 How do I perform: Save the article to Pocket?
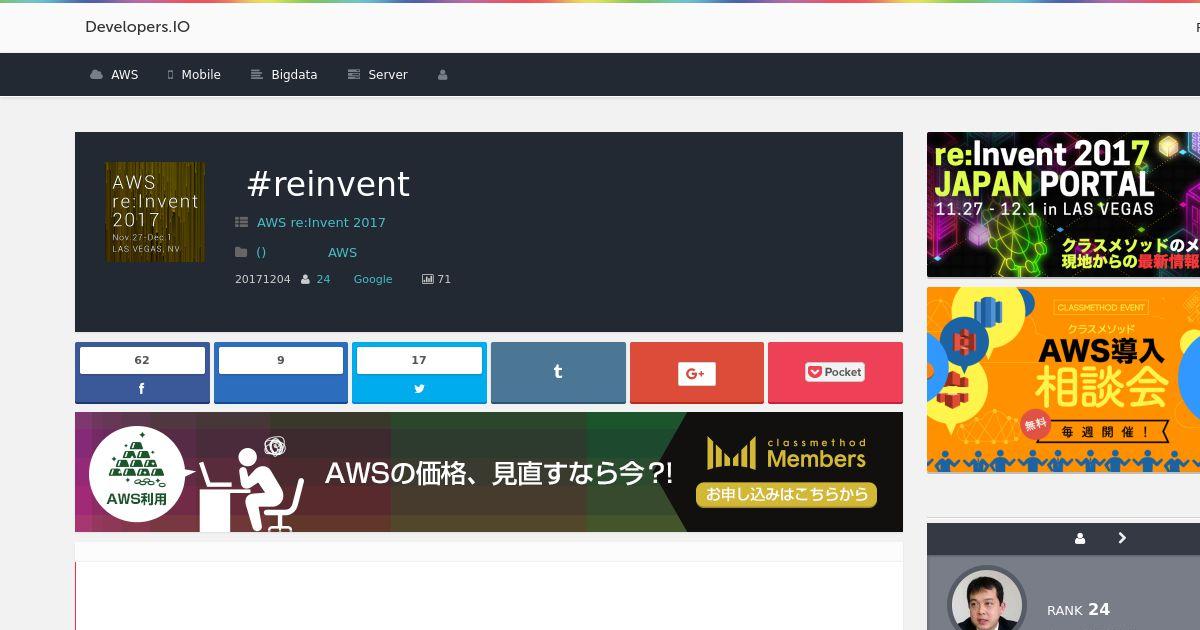click(835, 373)
